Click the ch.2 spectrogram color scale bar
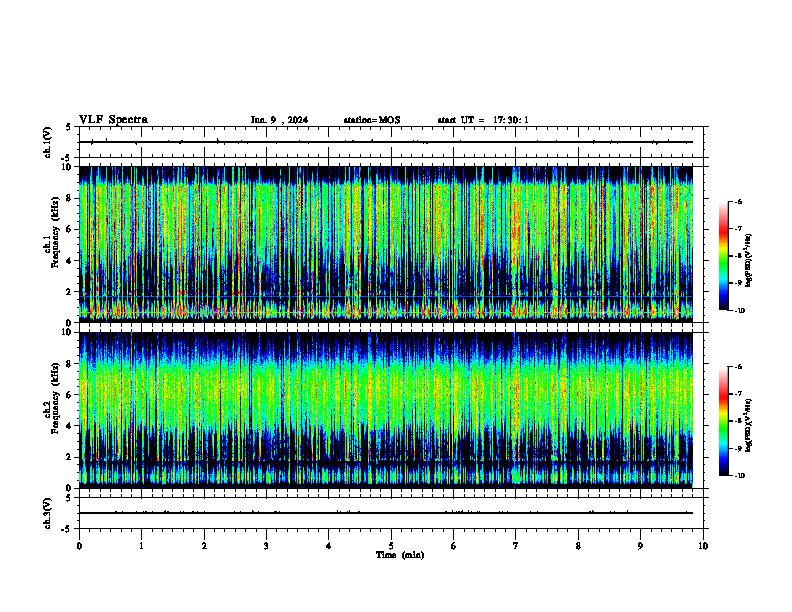This screenshot has height=612, width=792. coord(723,421)
